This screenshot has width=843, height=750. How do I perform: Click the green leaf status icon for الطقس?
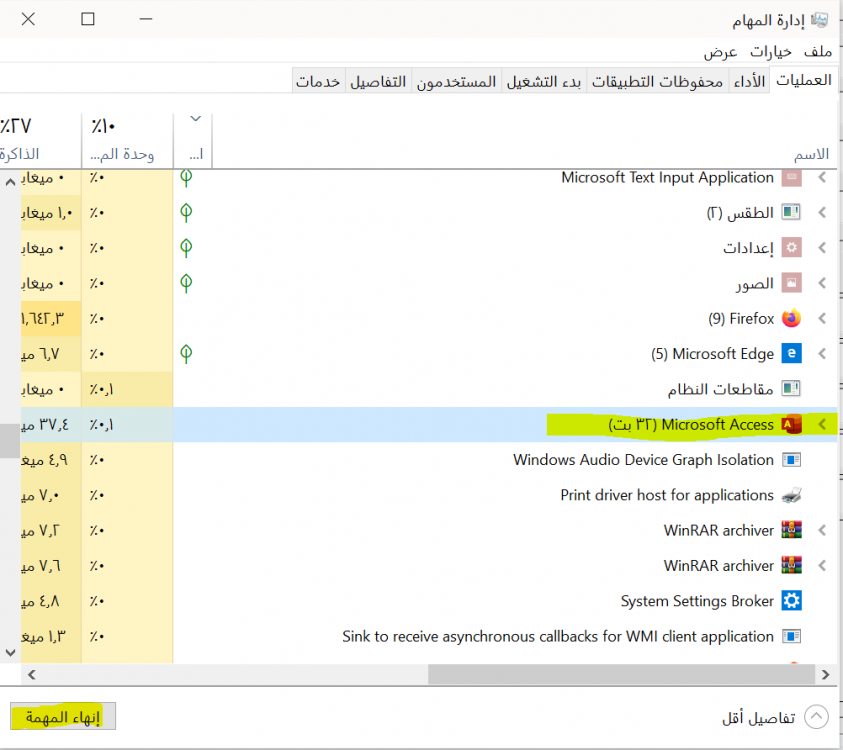pyautogui.click(x=186, y=212)
